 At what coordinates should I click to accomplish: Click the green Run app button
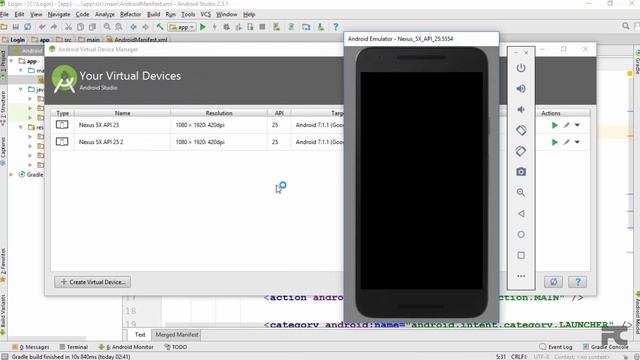point(203,27)
